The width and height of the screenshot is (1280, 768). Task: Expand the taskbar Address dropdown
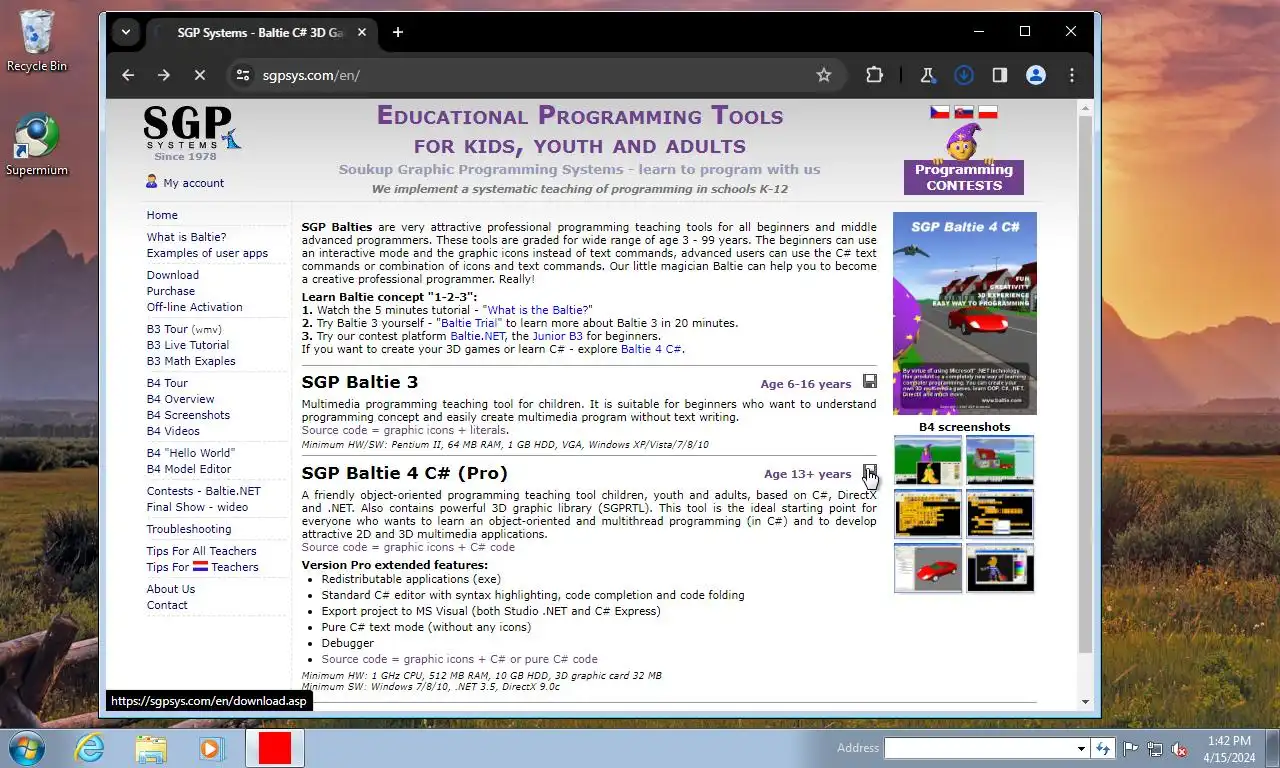click(1081, 748)
